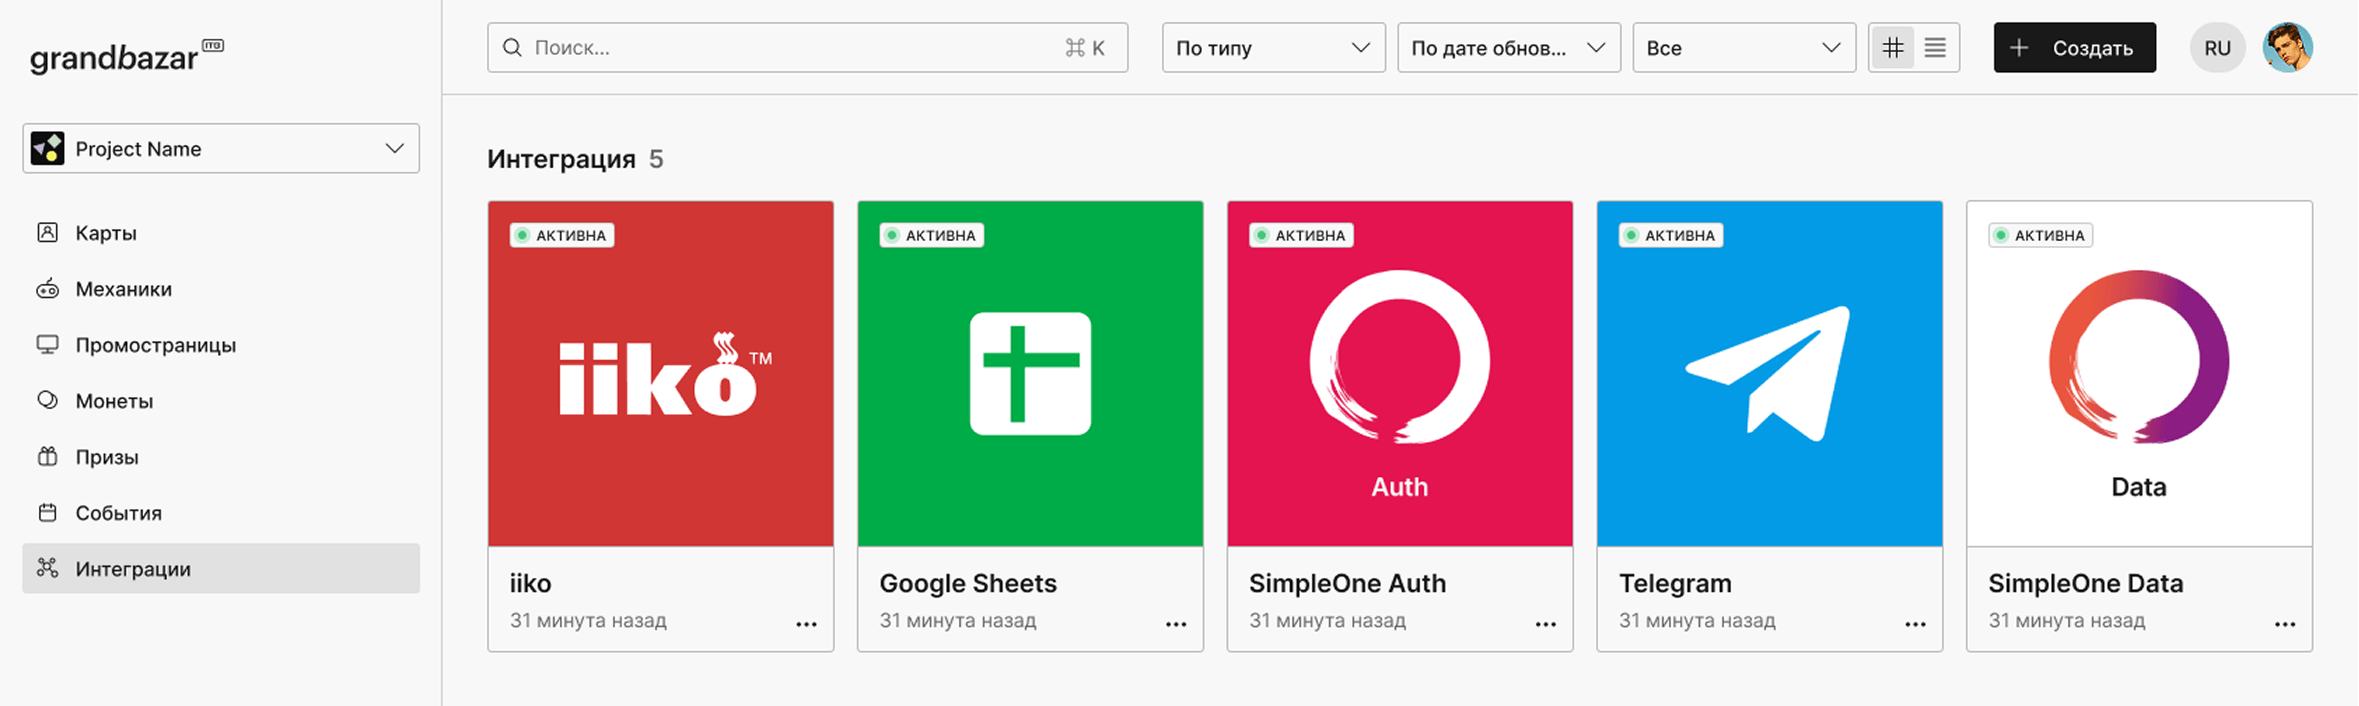
Task: Click АКТИВНА status badge on iiko card
Action: 562,235
